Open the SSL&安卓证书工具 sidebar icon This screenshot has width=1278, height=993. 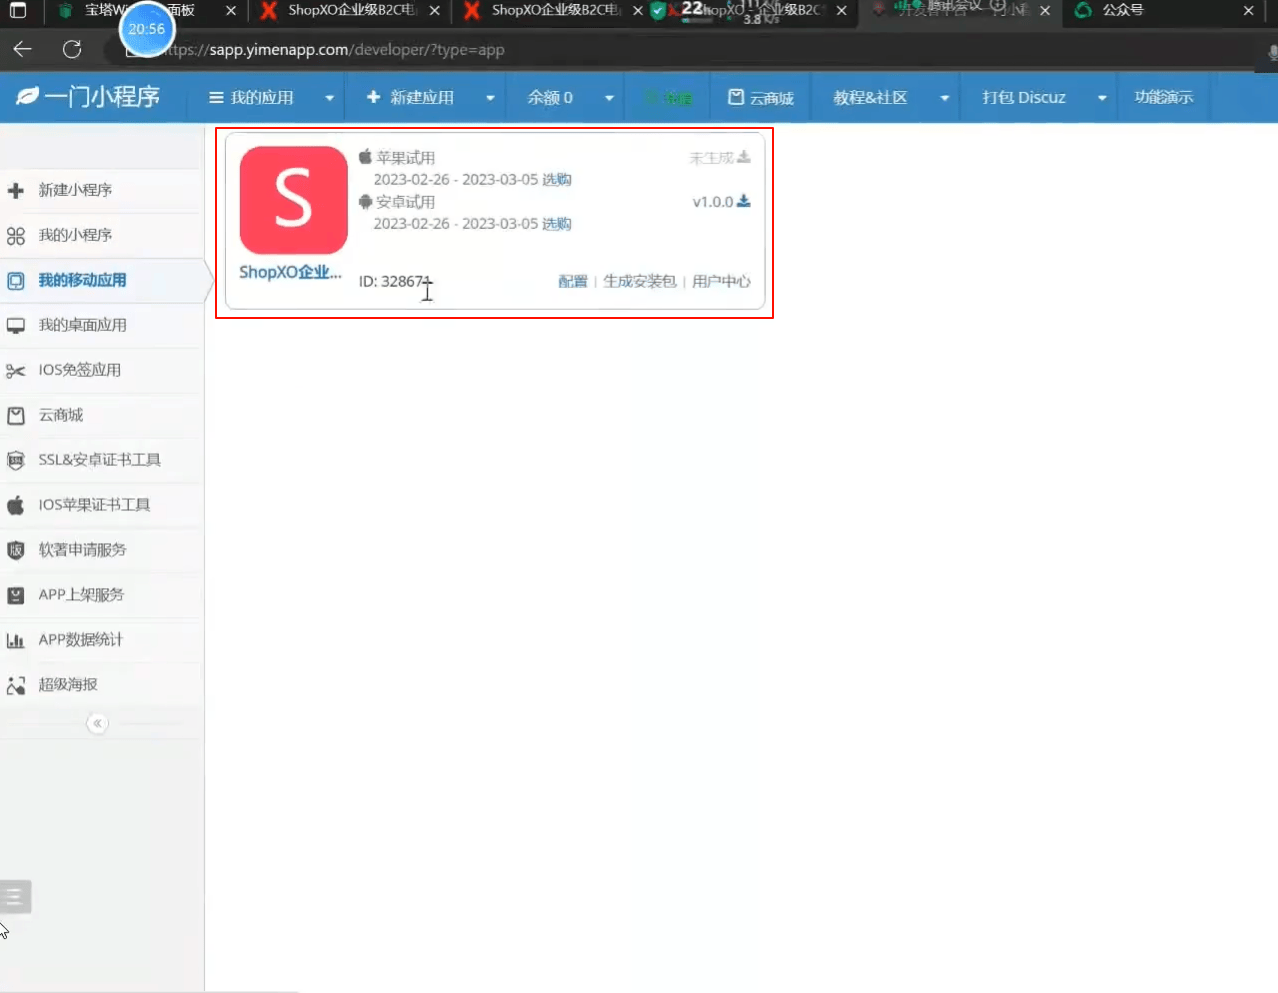pos(16,460)
